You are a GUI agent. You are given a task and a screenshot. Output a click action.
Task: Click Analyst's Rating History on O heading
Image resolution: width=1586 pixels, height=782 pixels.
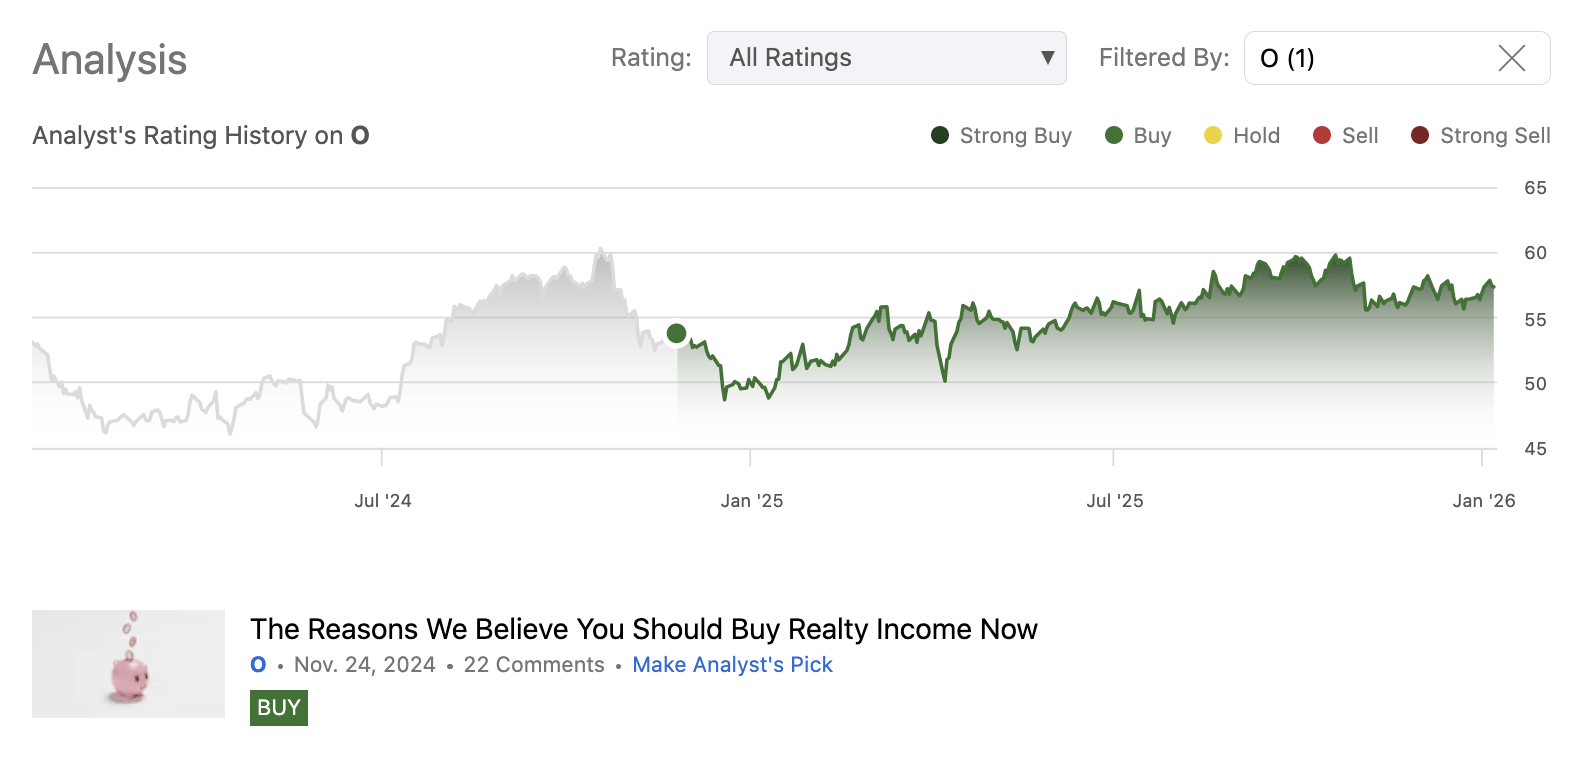click(x=201, y=136)
